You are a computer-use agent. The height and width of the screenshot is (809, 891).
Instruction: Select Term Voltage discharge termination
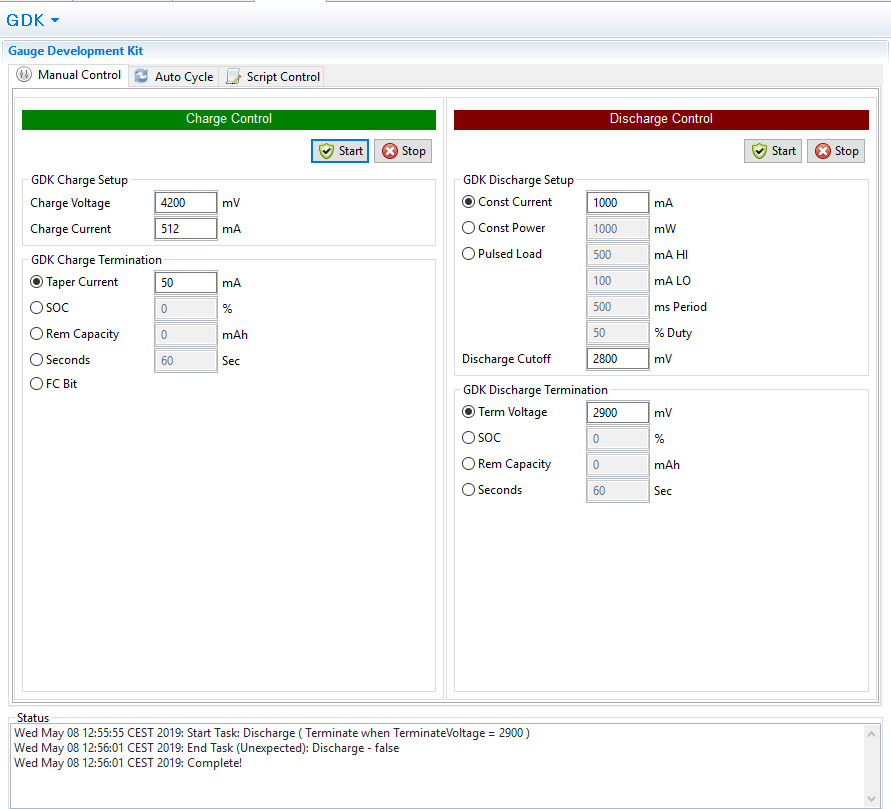click(505, 412)
